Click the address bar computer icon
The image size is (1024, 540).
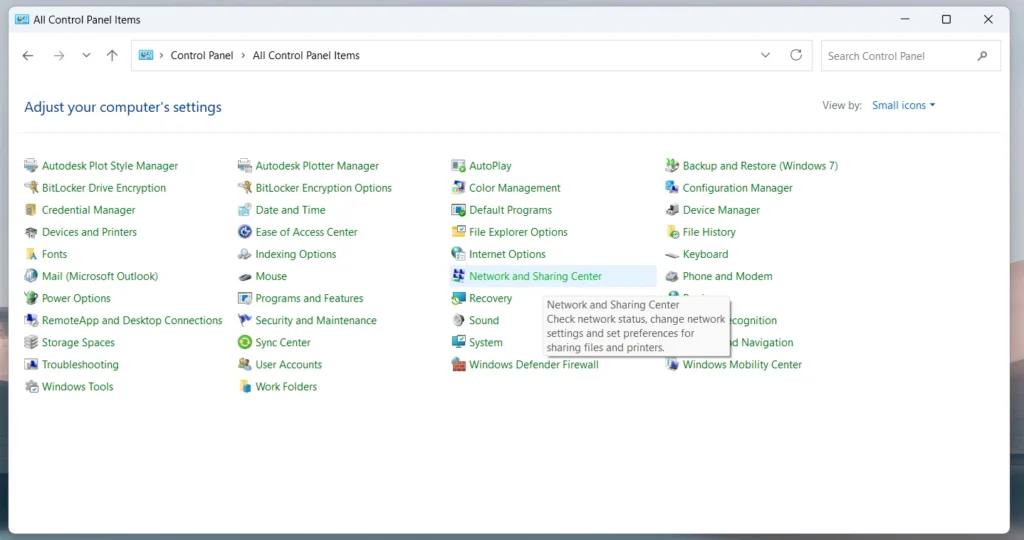point(146,56)
